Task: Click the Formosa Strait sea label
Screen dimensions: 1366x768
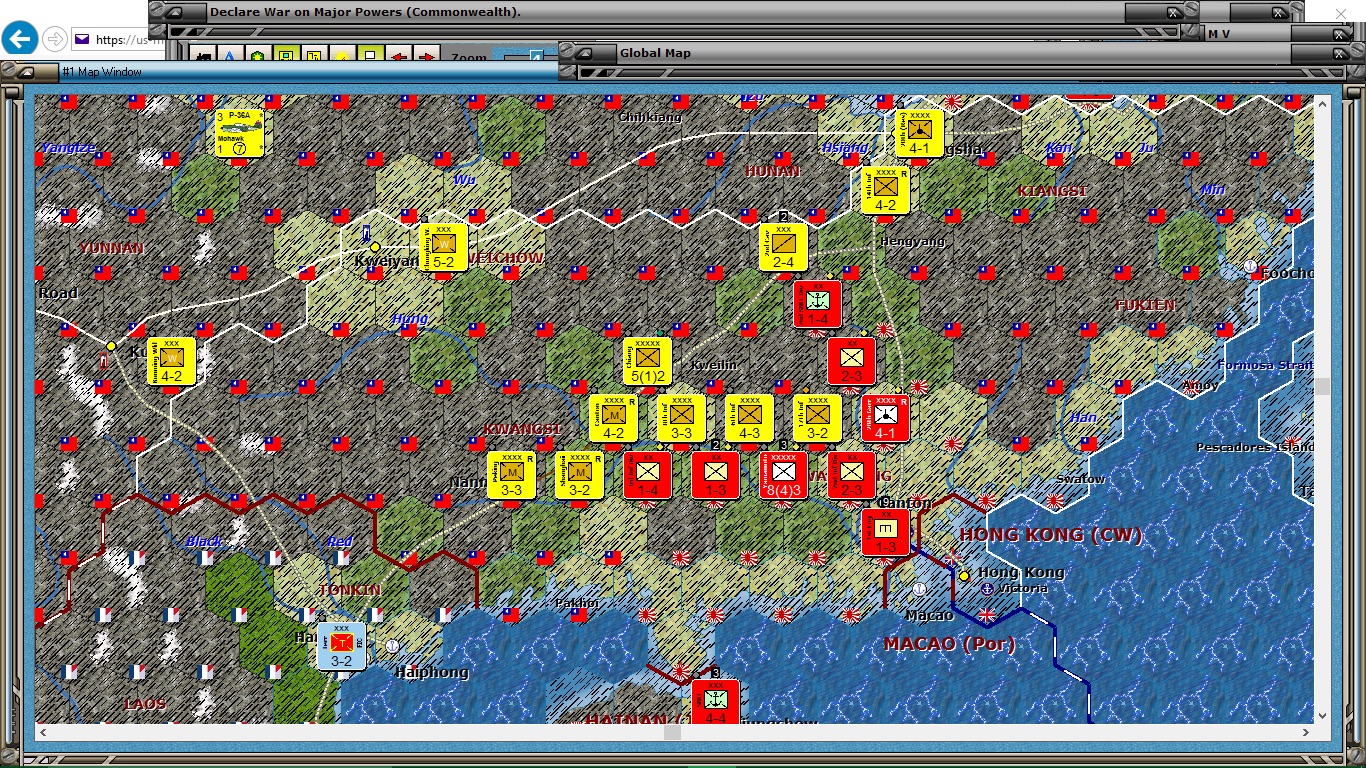Action: click(1265, 365)
